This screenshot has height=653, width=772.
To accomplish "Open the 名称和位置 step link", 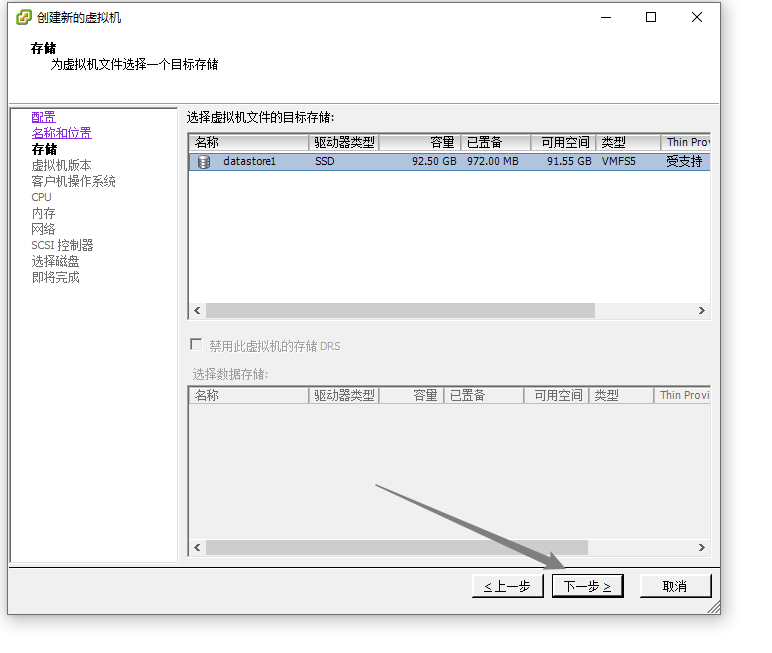I will coord(62,133).
